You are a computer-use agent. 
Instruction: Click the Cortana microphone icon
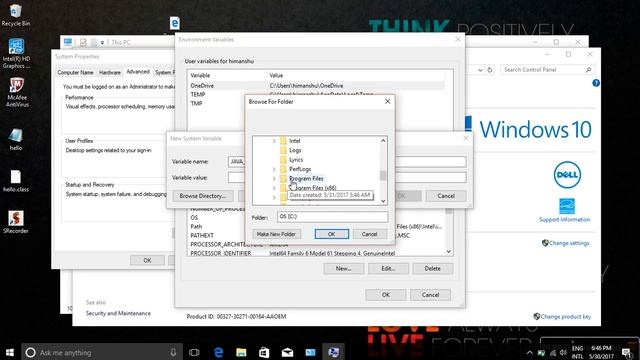coord(173,352)
